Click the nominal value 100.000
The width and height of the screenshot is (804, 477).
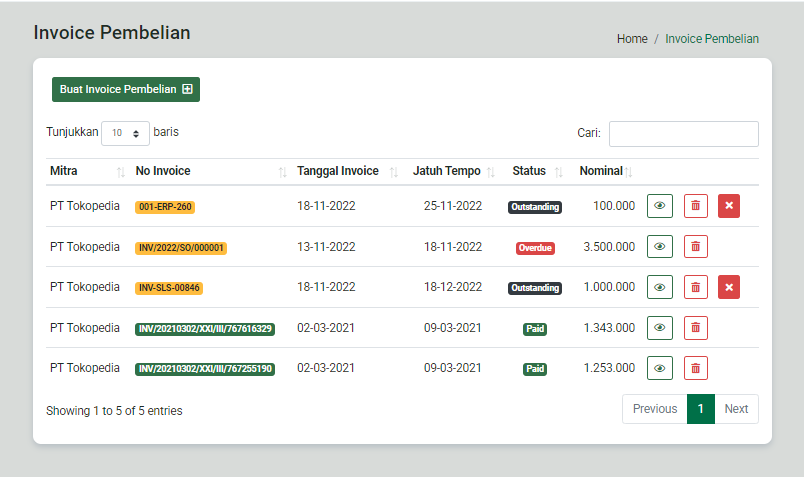click(x=614, y=206)
